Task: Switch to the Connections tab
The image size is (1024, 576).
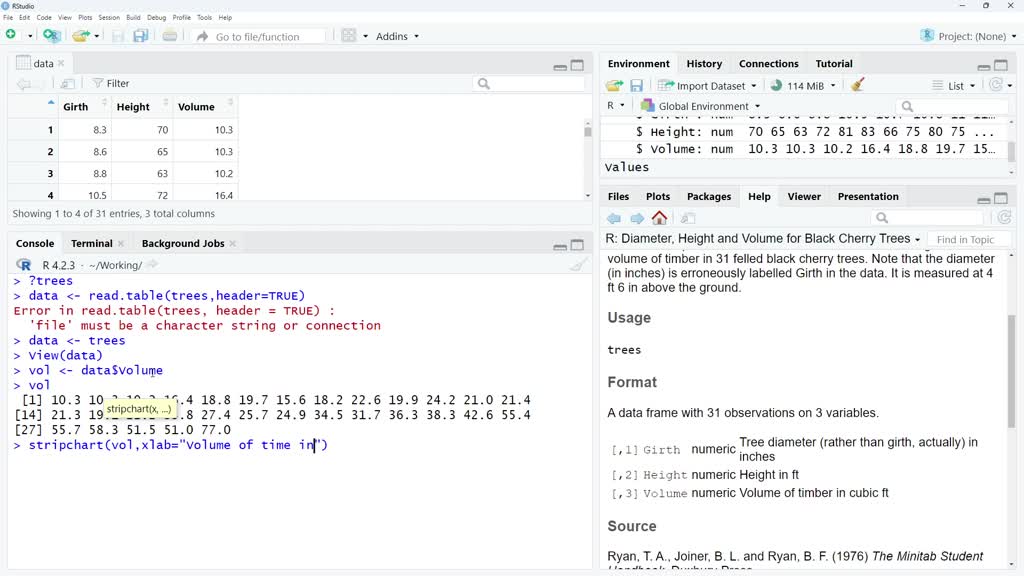Action: [769, 63]
